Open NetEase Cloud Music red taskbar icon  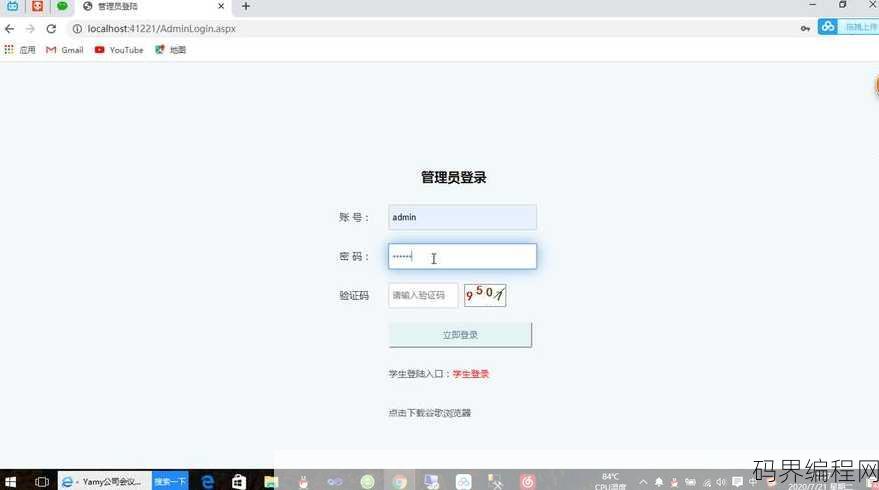click(x=528, y=482)
